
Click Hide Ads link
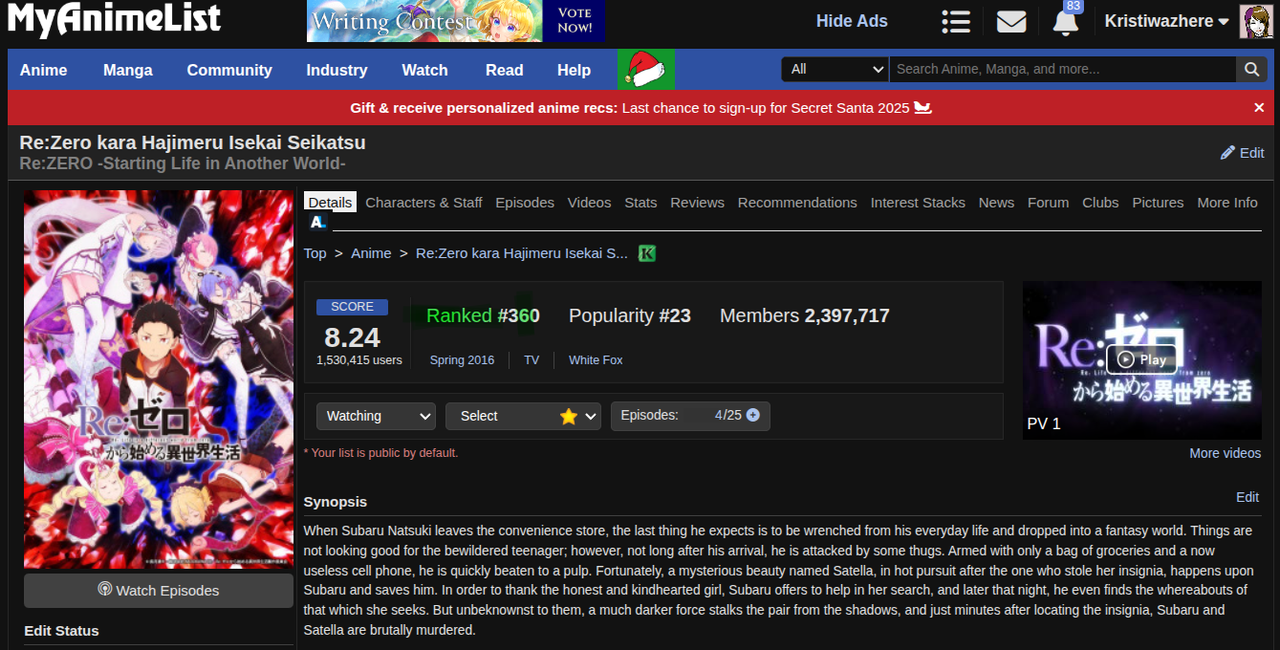point(852,21)
